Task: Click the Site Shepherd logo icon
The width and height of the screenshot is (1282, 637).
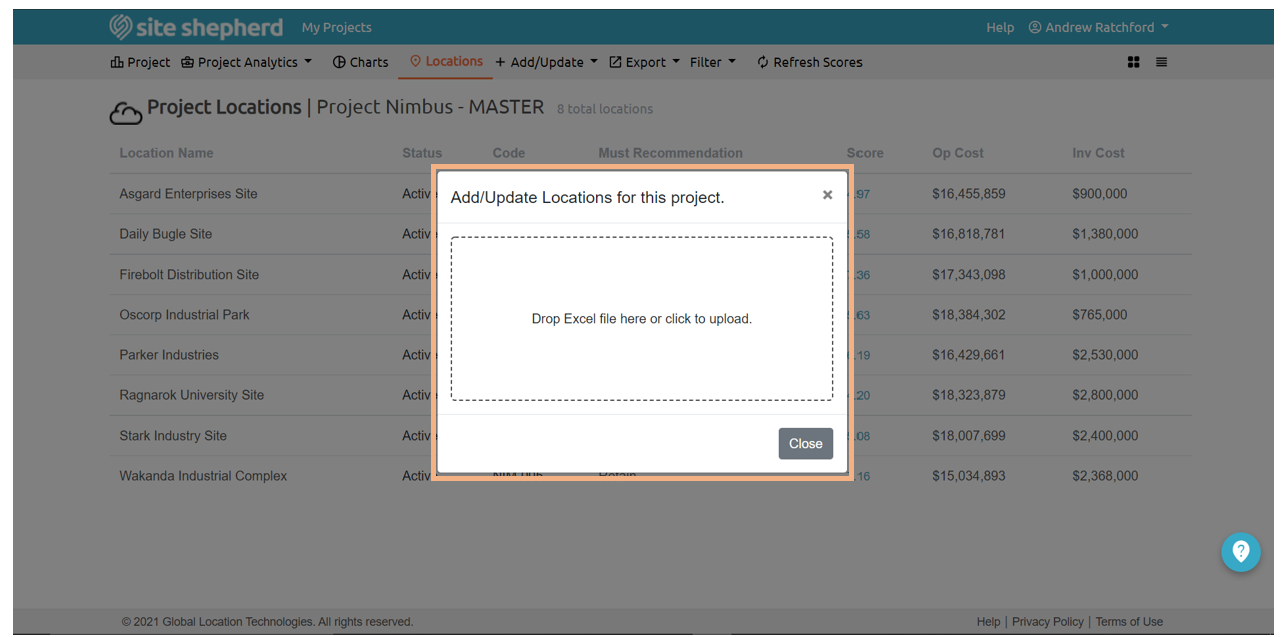Action: pyautogui.click(x=121, y=27)
